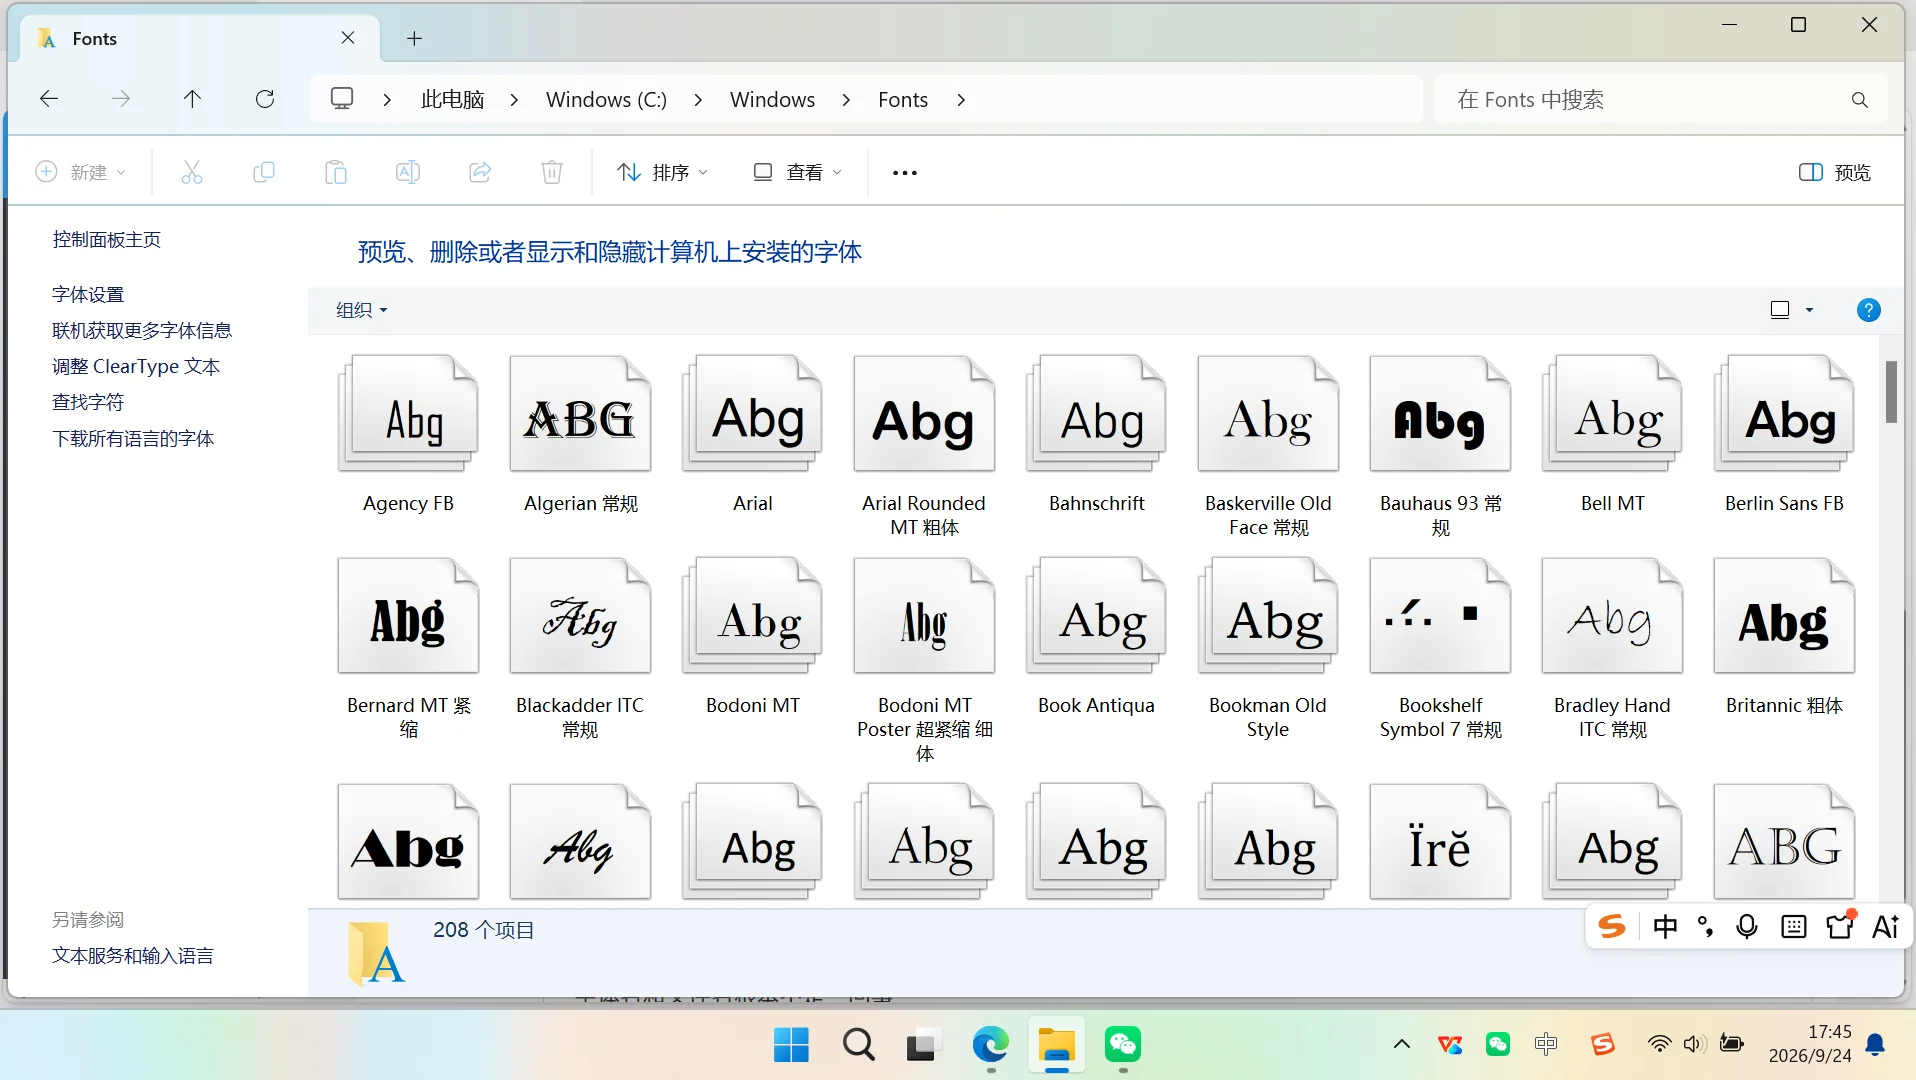This screenshot has height=1080, width=1916.
Task: Expand the 组织 organize menu
Action: tap(361, 310)
